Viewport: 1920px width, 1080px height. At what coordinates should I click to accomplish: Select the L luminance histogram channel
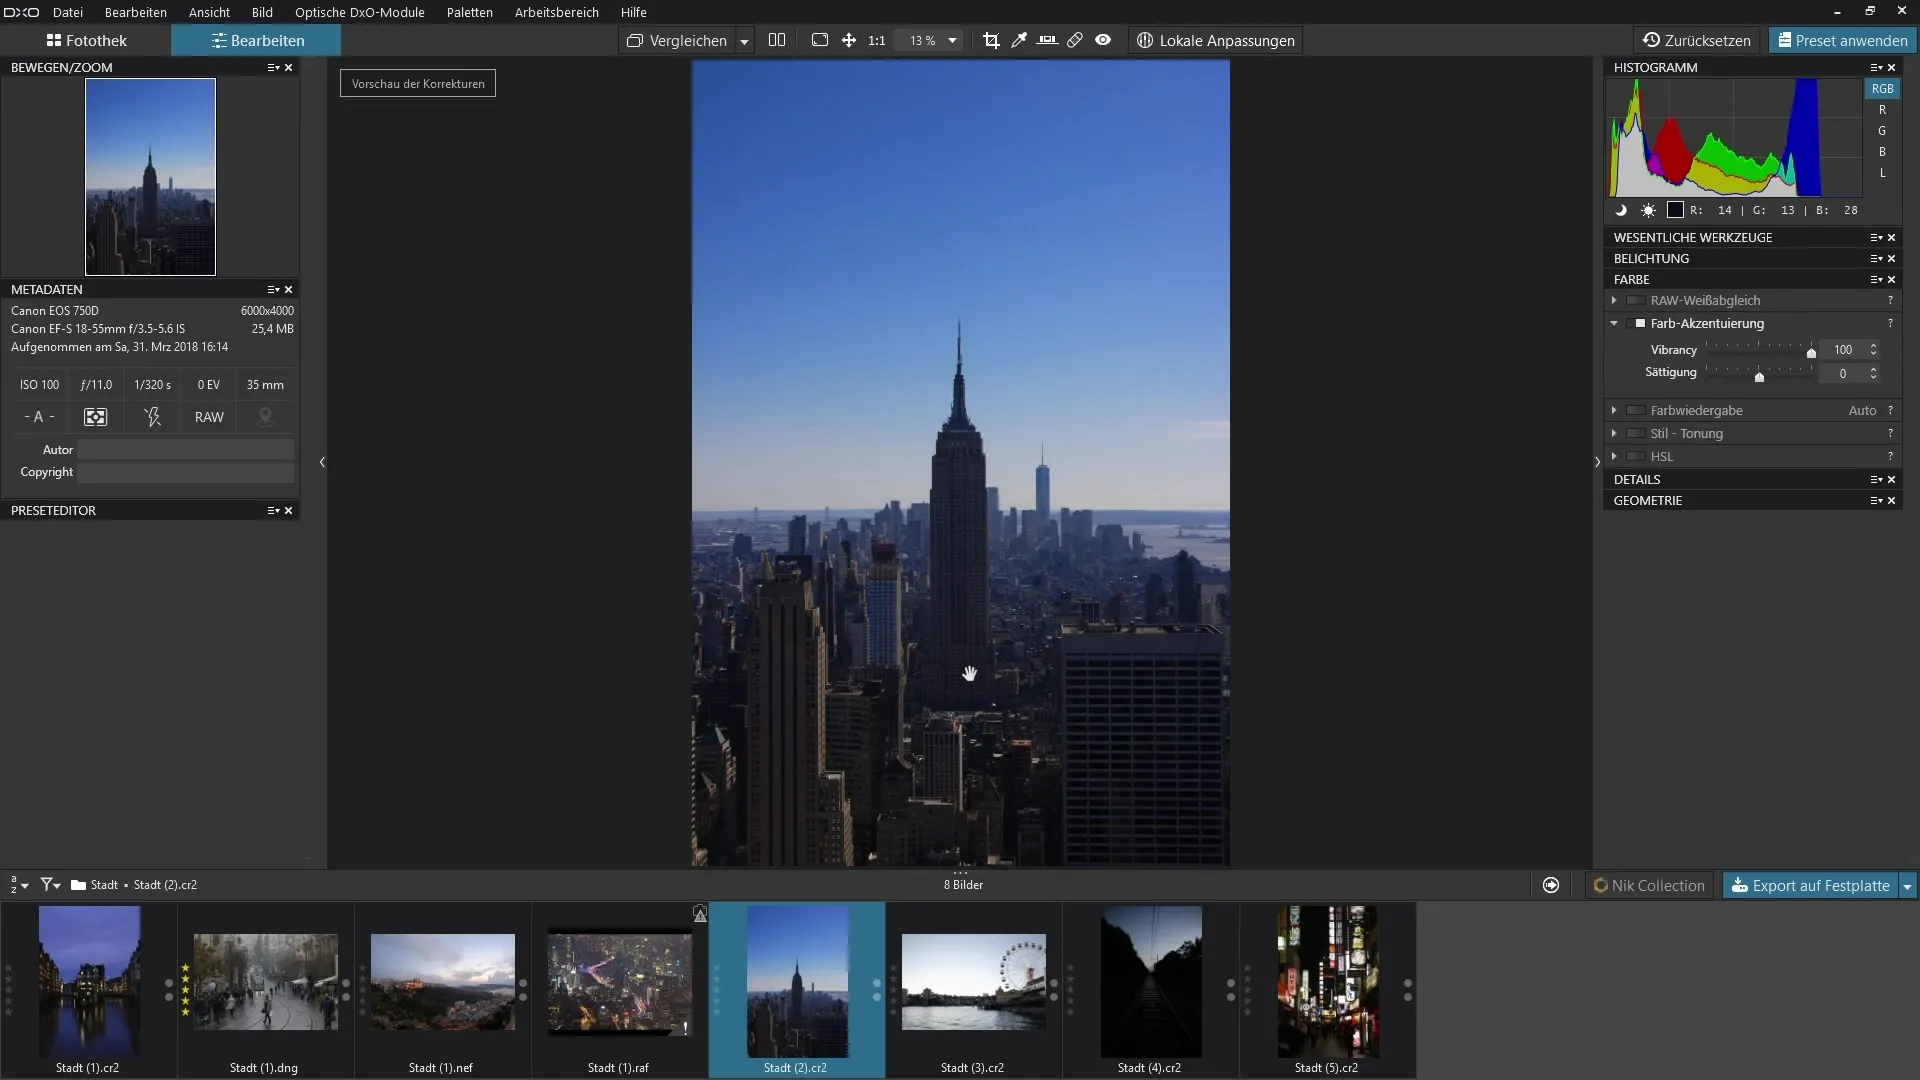(x=1882, y=173)
